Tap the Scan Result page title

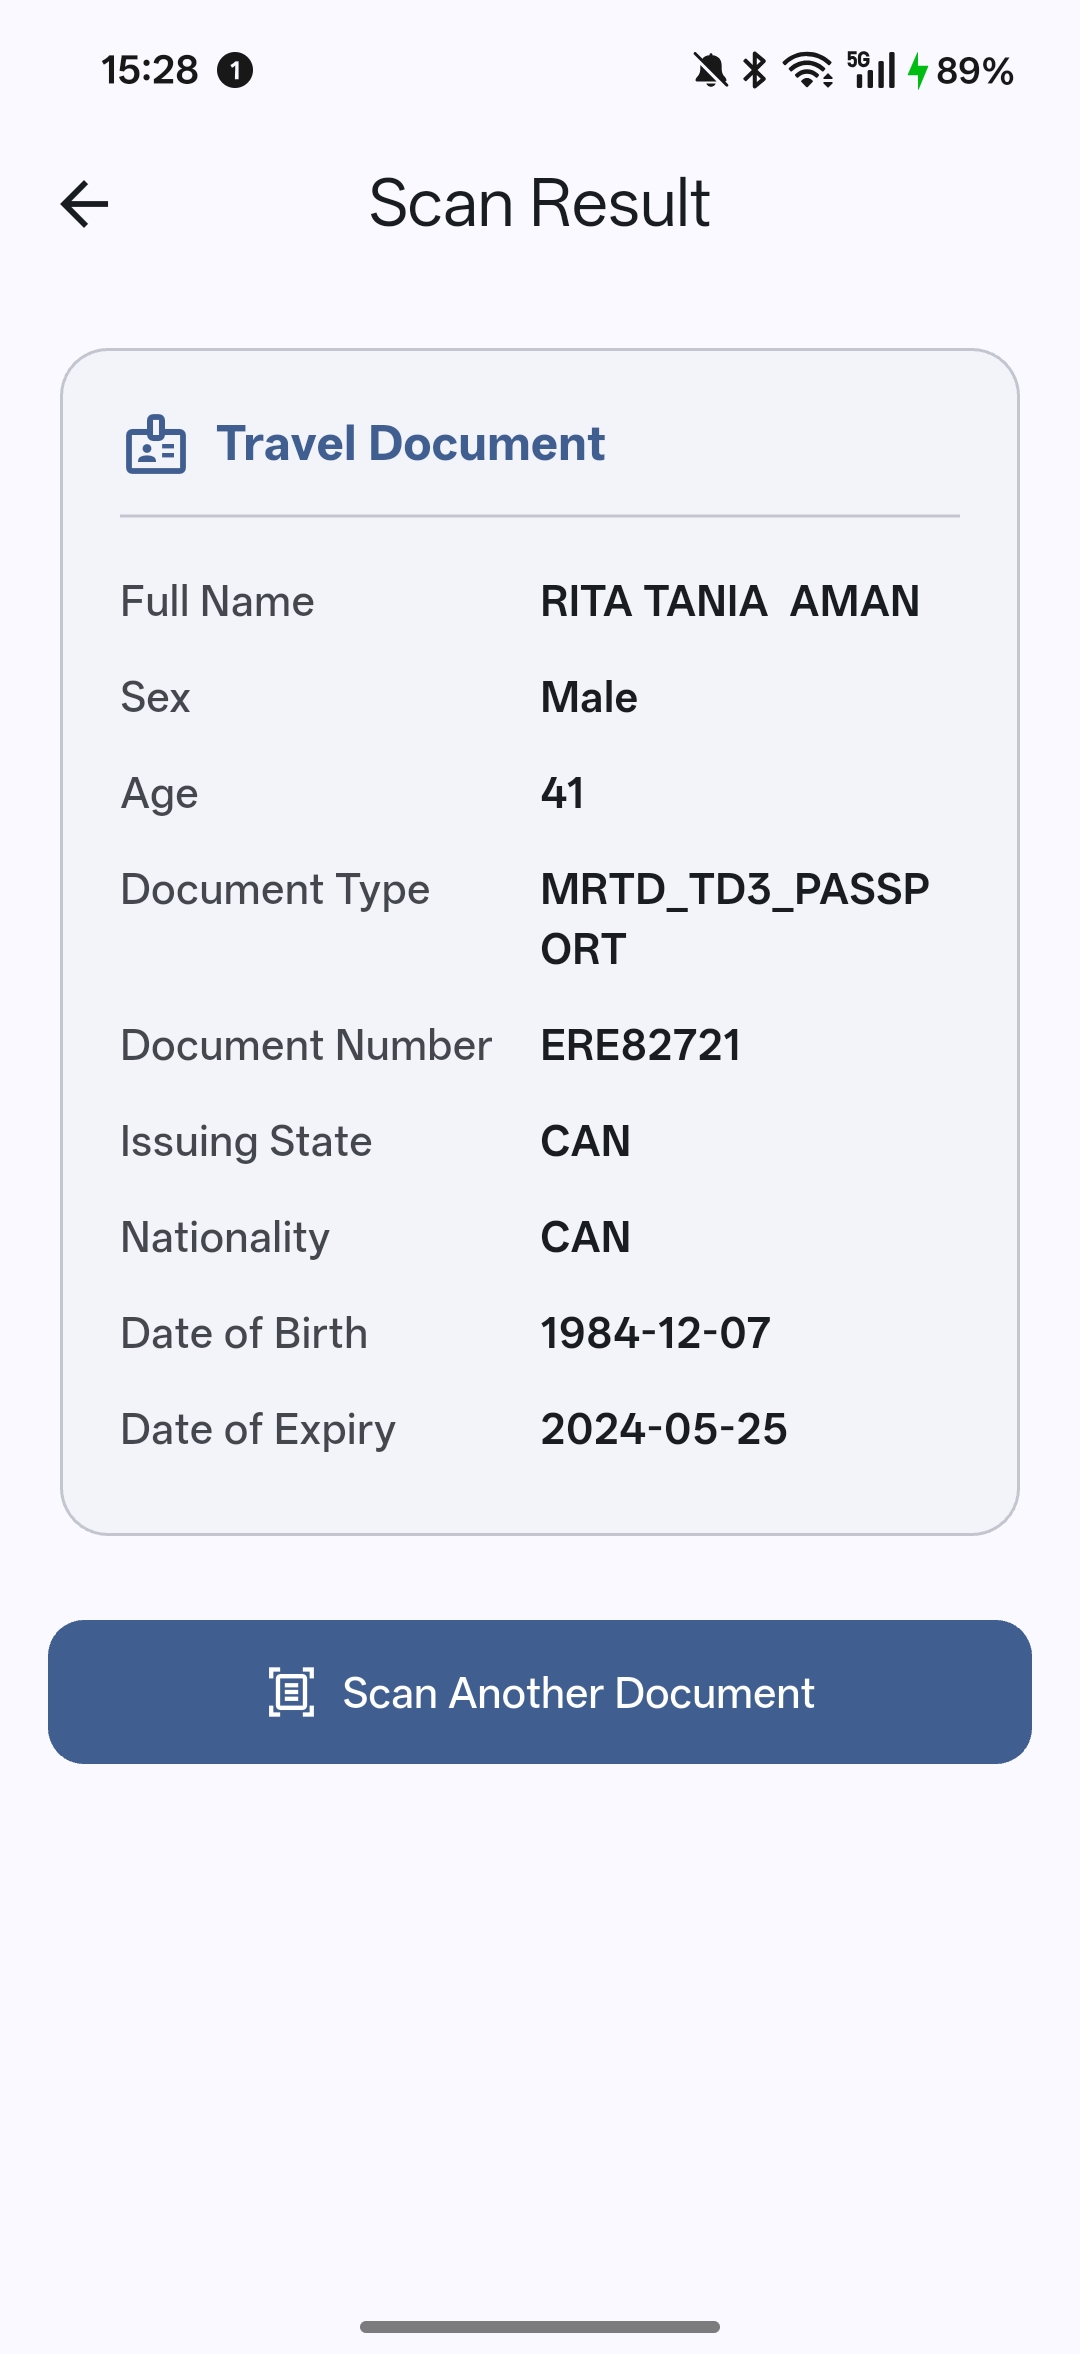(x=539, y=203)
